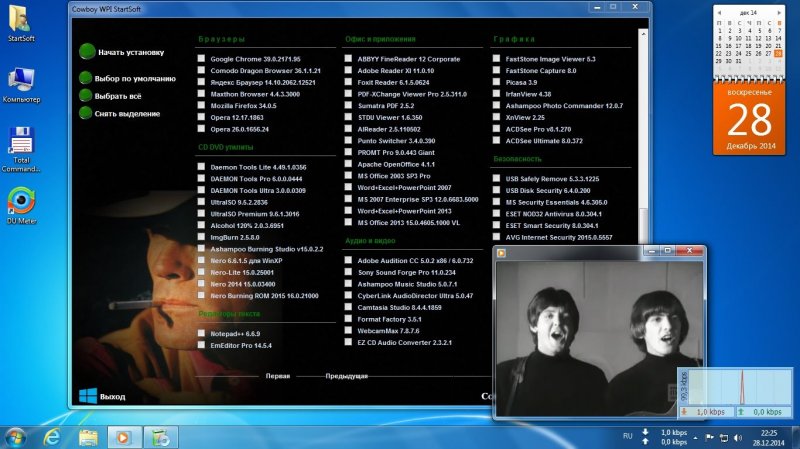This screenshot has width=800, height=449.
Task: Check Notepad++ 6.6.9 checkbox
Action: click(x=201, y=333)
